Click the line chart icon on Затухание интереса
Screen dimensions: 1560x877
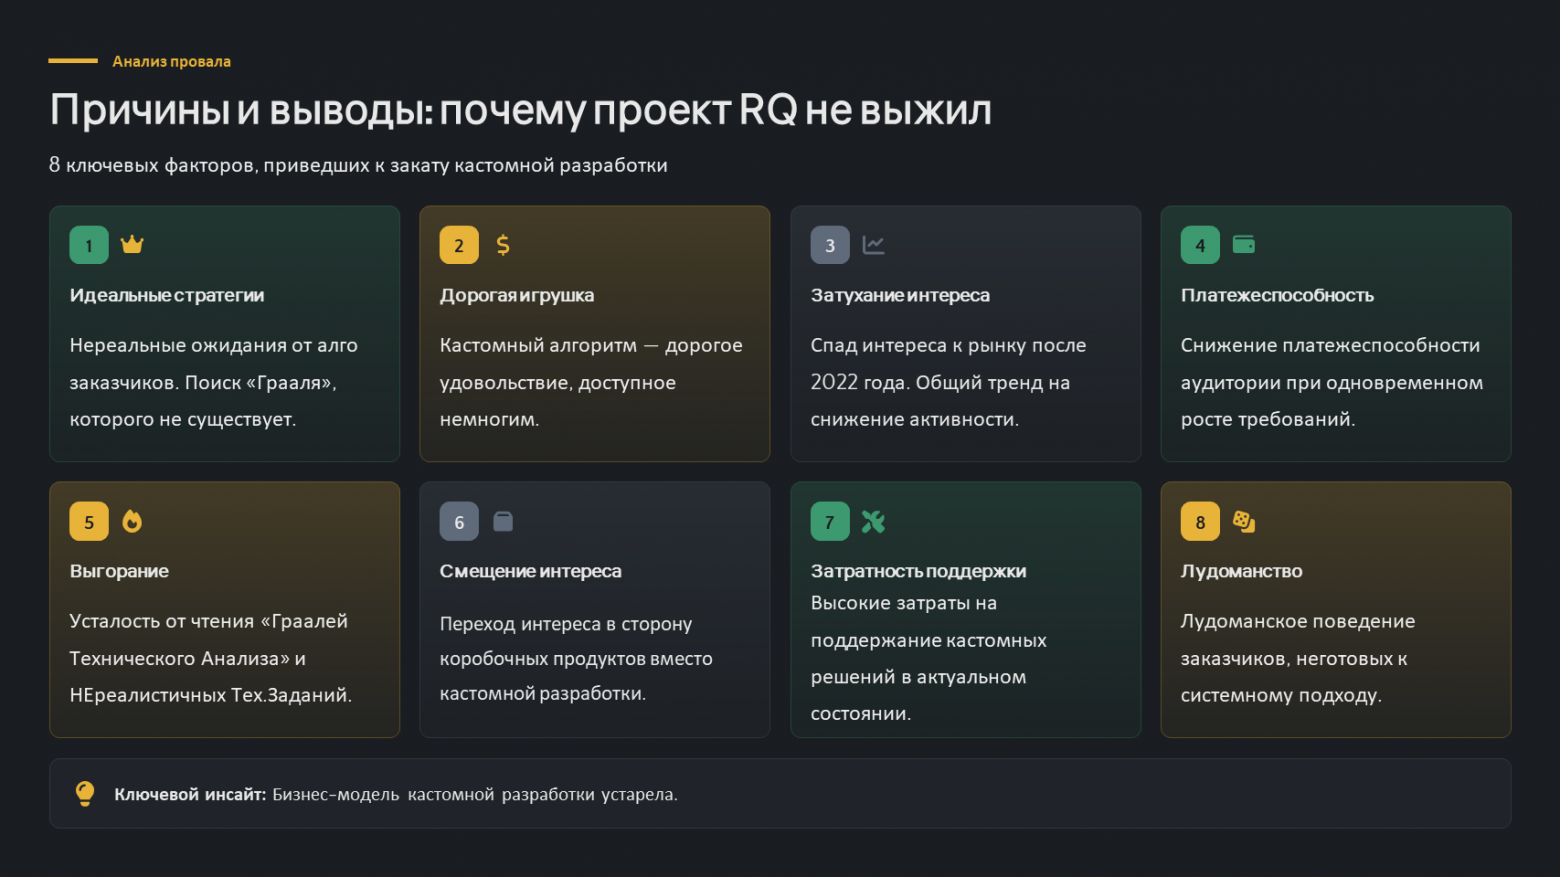click(x=873, y=244)
